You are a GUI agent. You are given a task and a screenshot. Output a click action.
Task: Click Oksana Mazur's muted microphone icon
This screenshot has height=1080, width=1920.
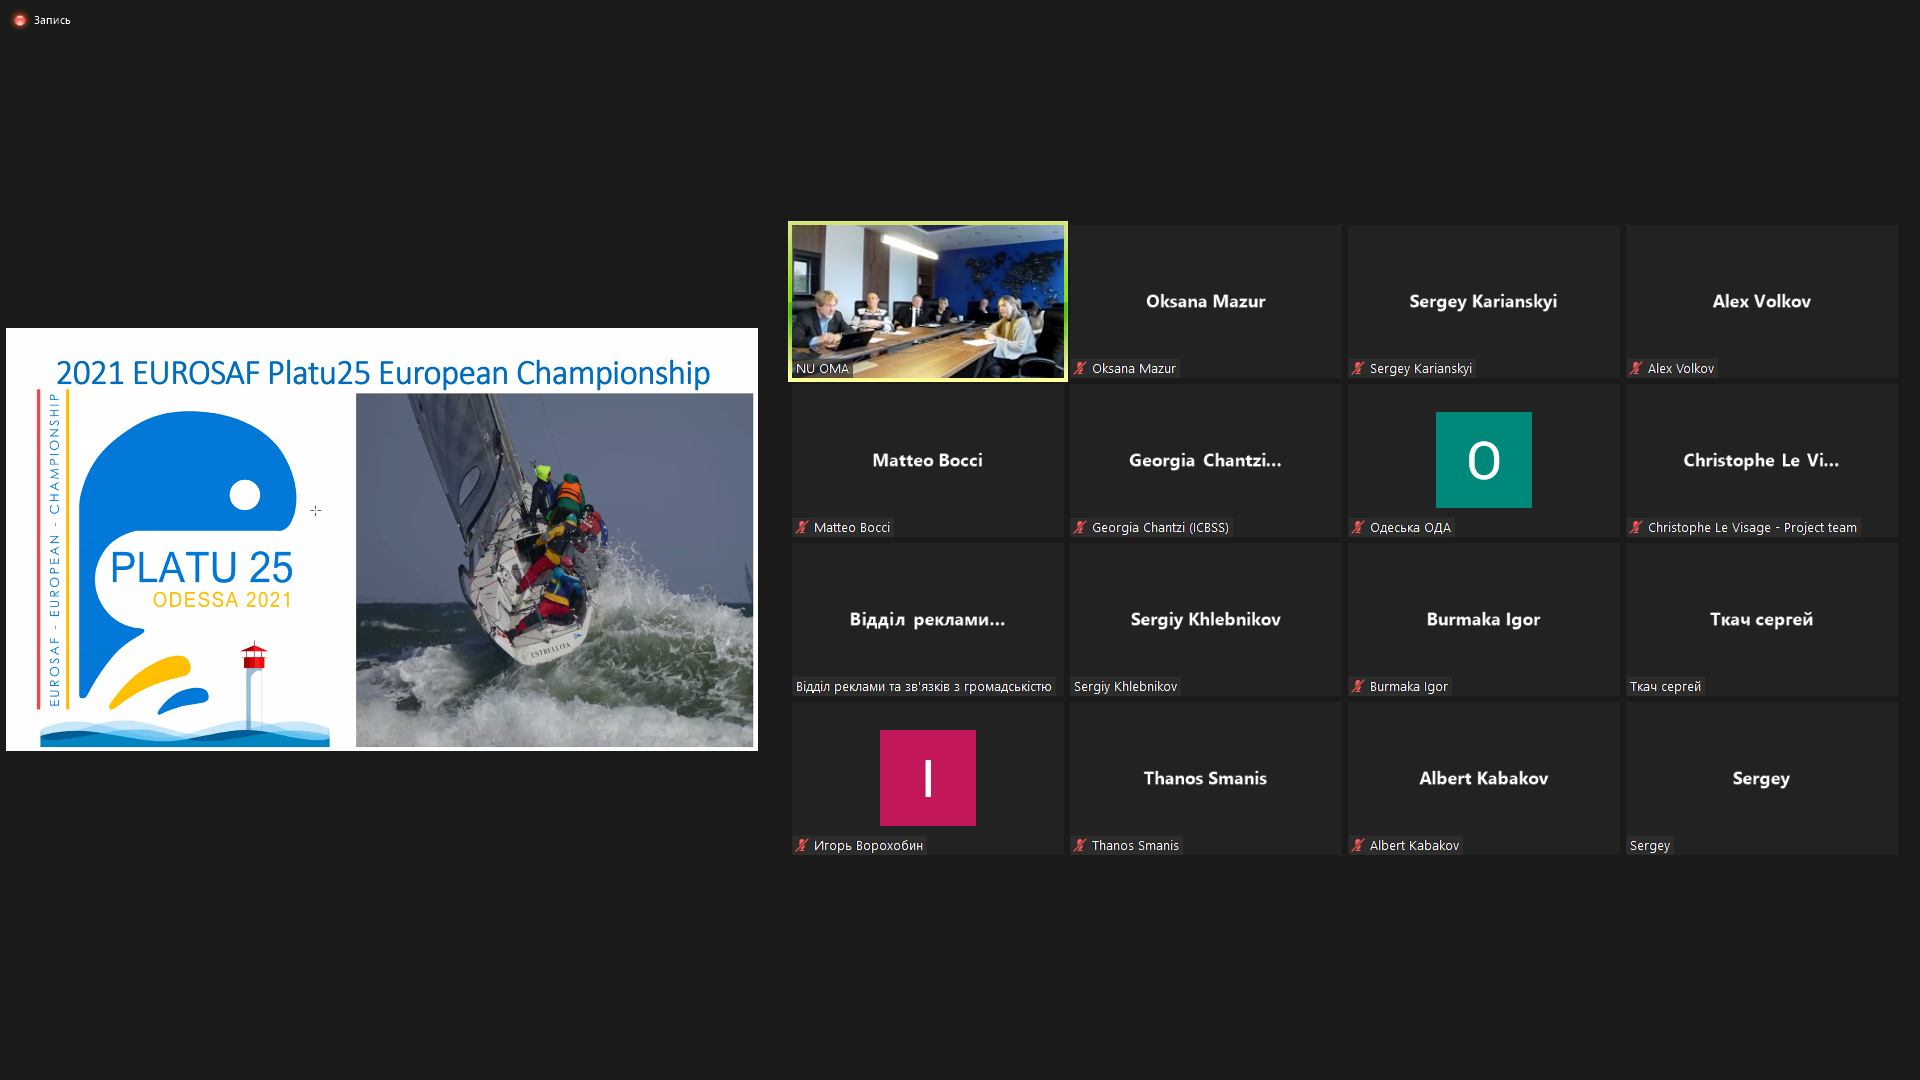point(1080,369)
